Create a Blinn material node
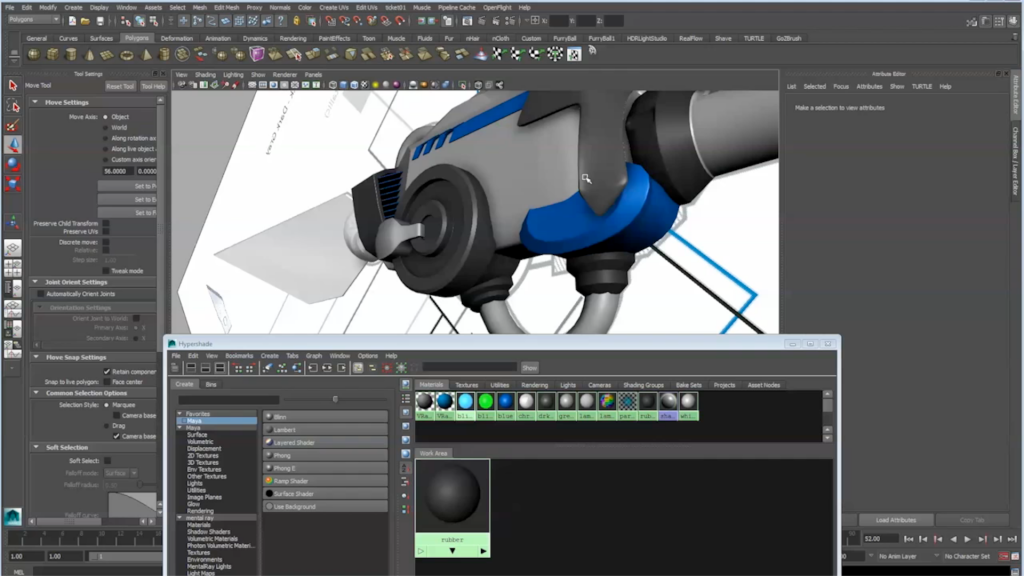This screenshot has height=576, width=1024. (325, 417)
